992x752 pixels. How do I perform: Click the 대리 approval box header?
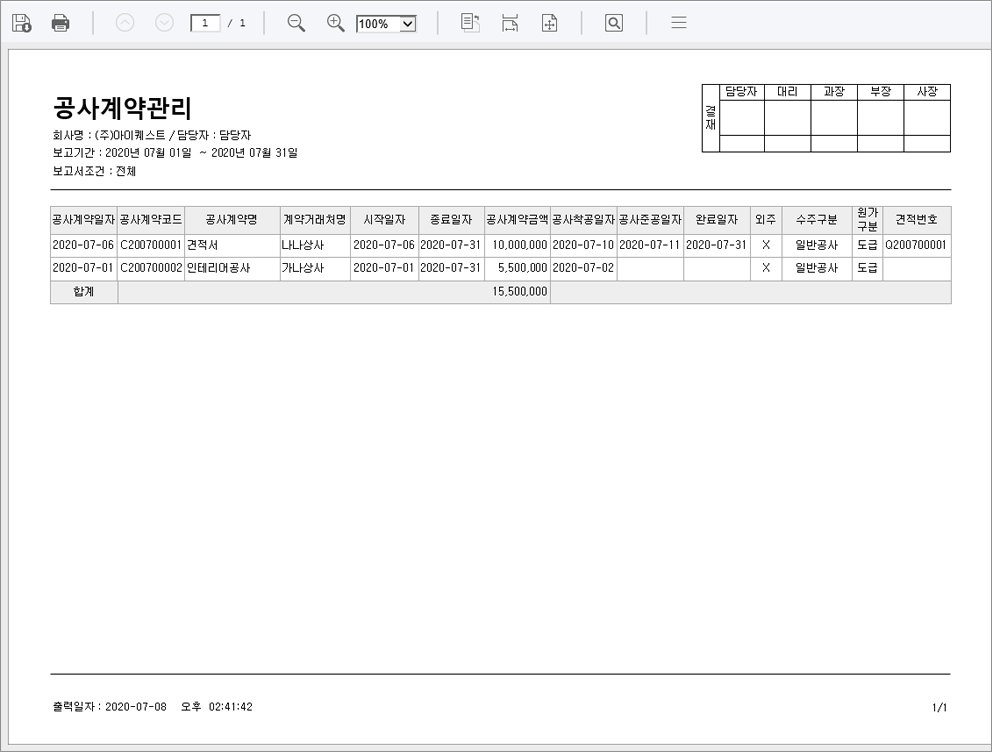[x=788, y=92]
